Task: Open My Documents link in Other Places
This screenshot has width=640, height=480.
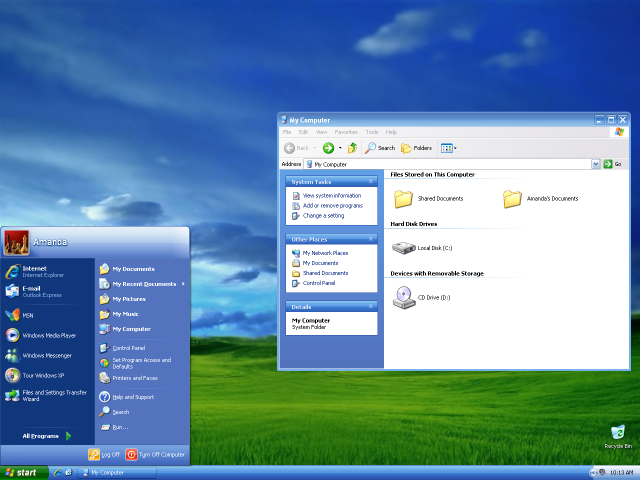Action: 320,263
